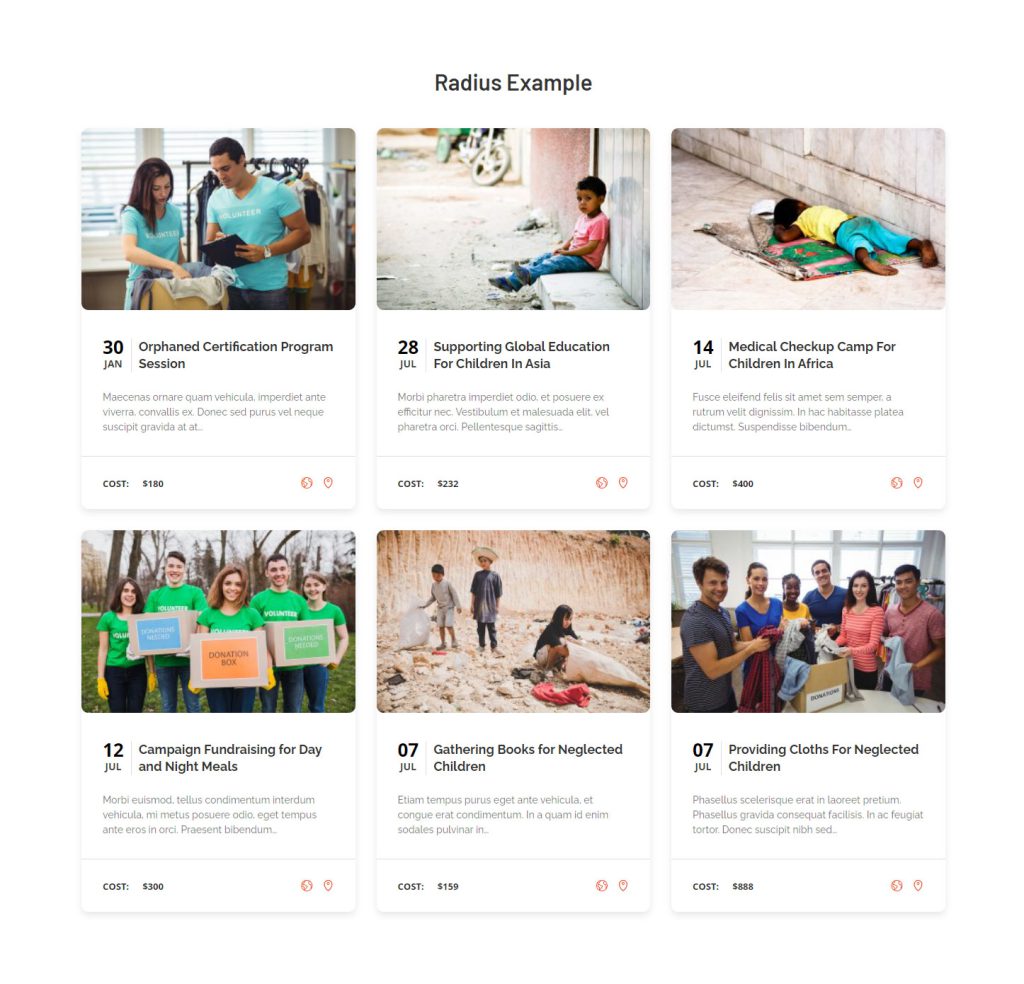Click globe icon on the $180 card
Image resolution: width=1024 pixels, height=984 pixels.
(306, 483)
